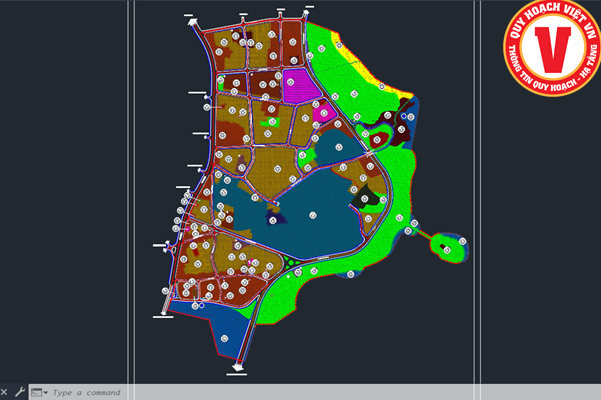
Task: Click the small island east of the map
Action: [x=447, y=245]
